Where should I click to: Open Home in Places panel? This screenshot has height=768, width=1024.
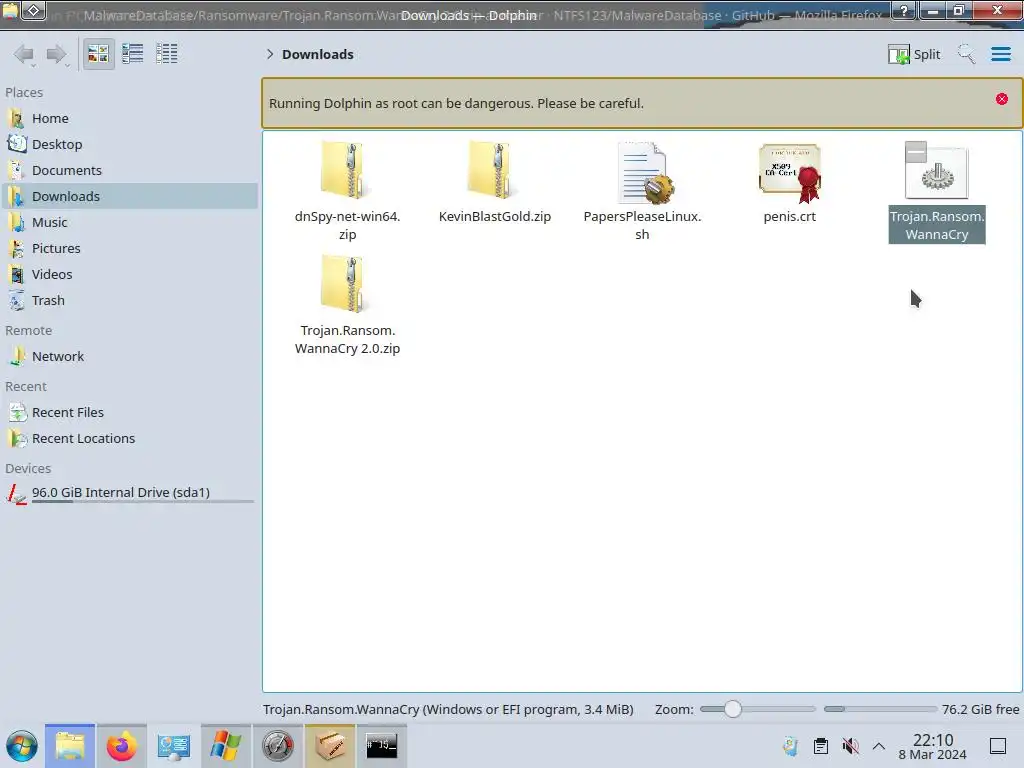(x=131, y=118)
